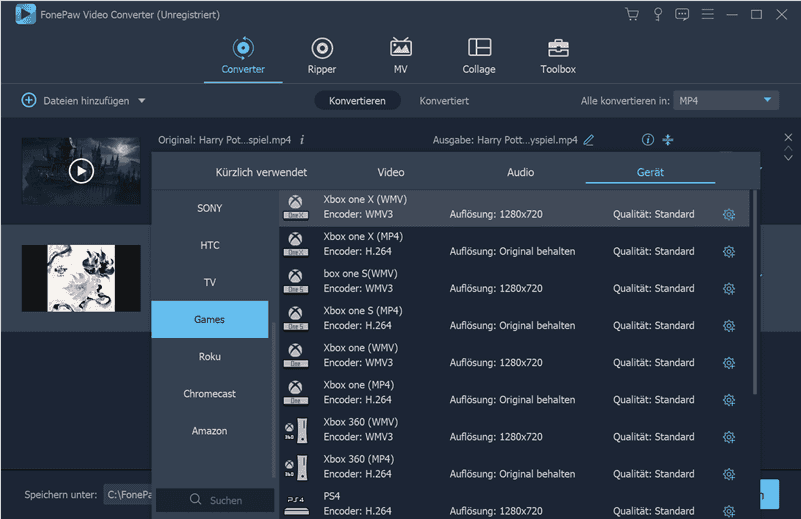Open the hamburger menu icon
Viewport: 801px width, 519px height.
tap(708, 14)
